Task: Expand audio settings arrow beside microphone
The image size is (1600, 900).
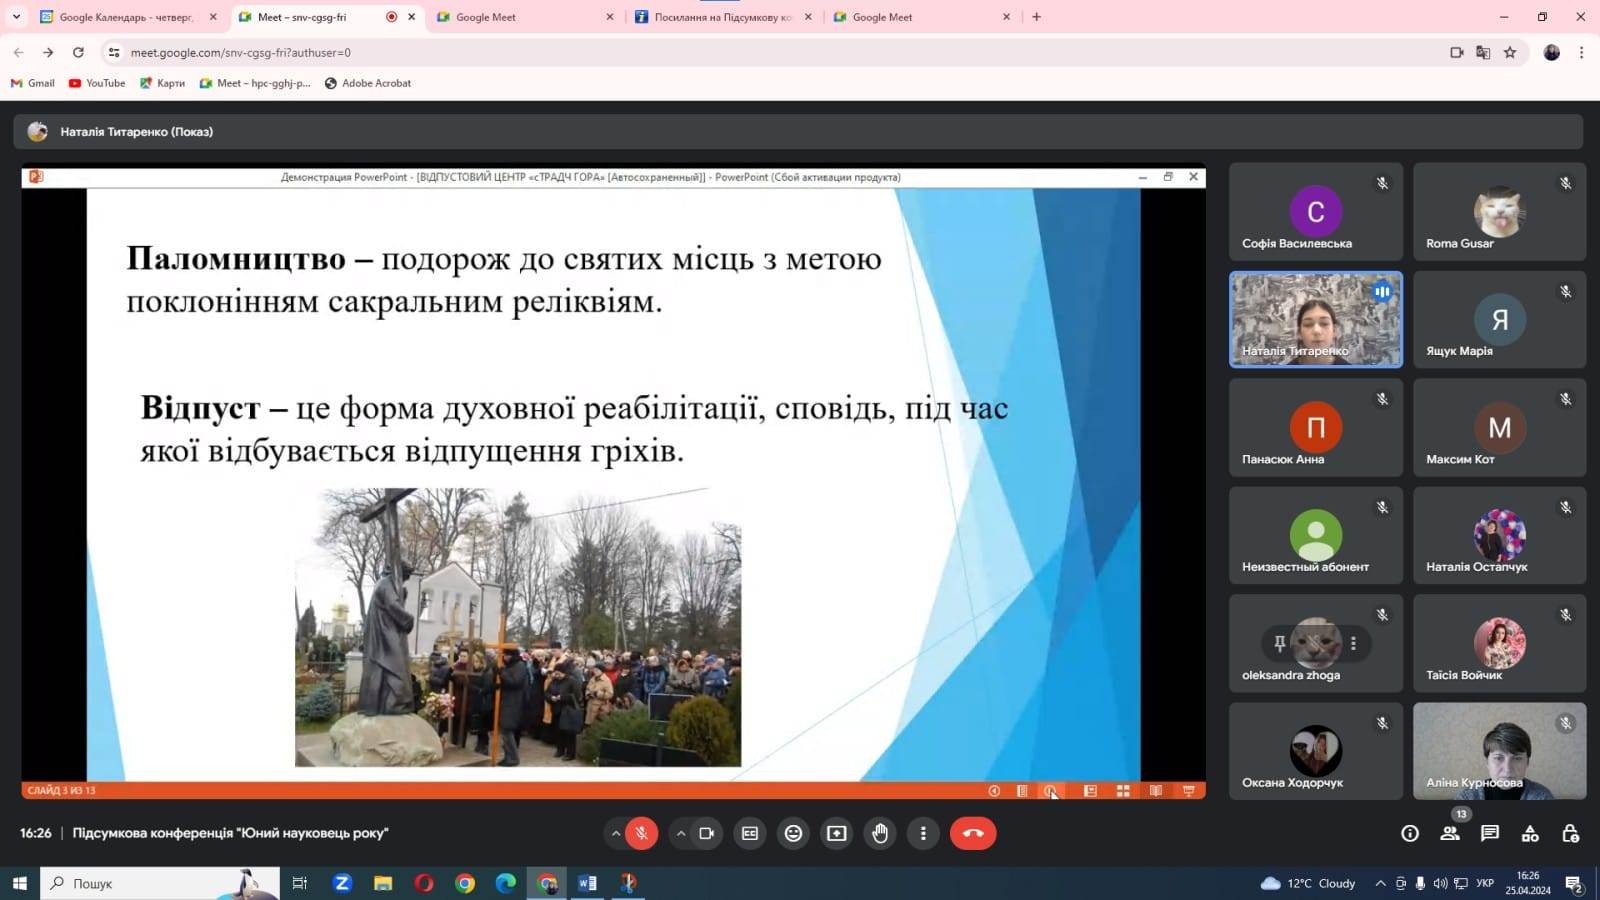Action: (x=615, y=833)
